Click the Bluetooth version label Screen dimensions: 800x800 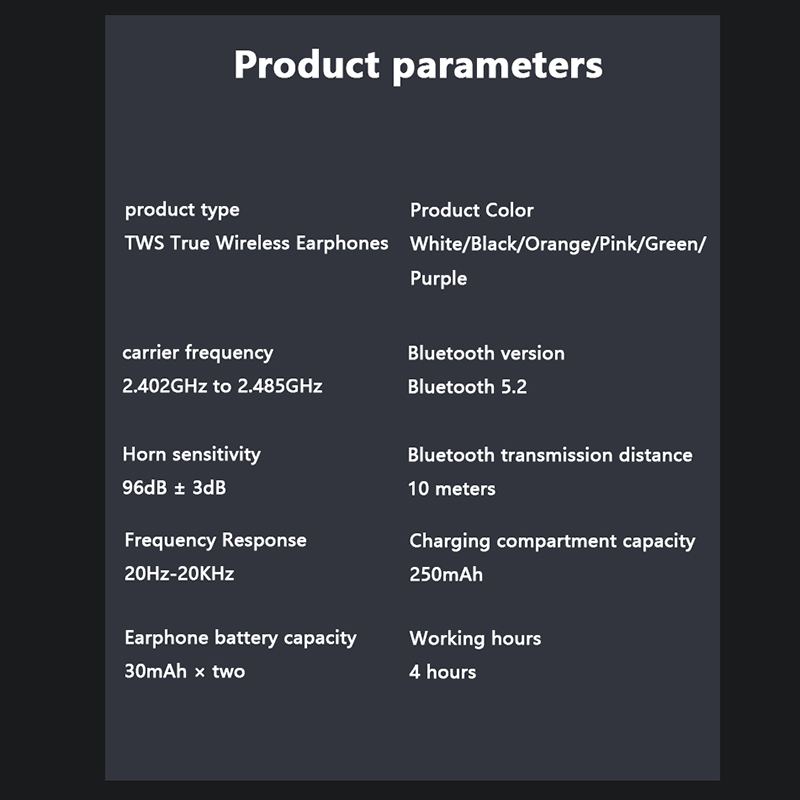(x=486, y=354)
